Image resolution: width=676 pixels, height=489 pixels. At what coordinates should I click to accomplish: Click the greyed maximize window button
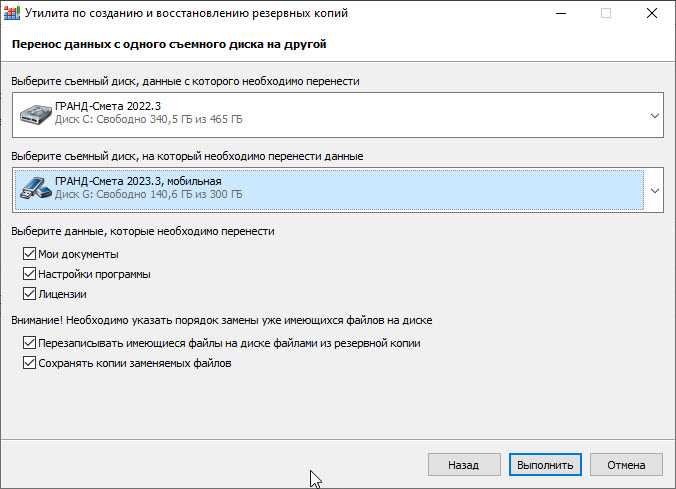tap(605, 14)
